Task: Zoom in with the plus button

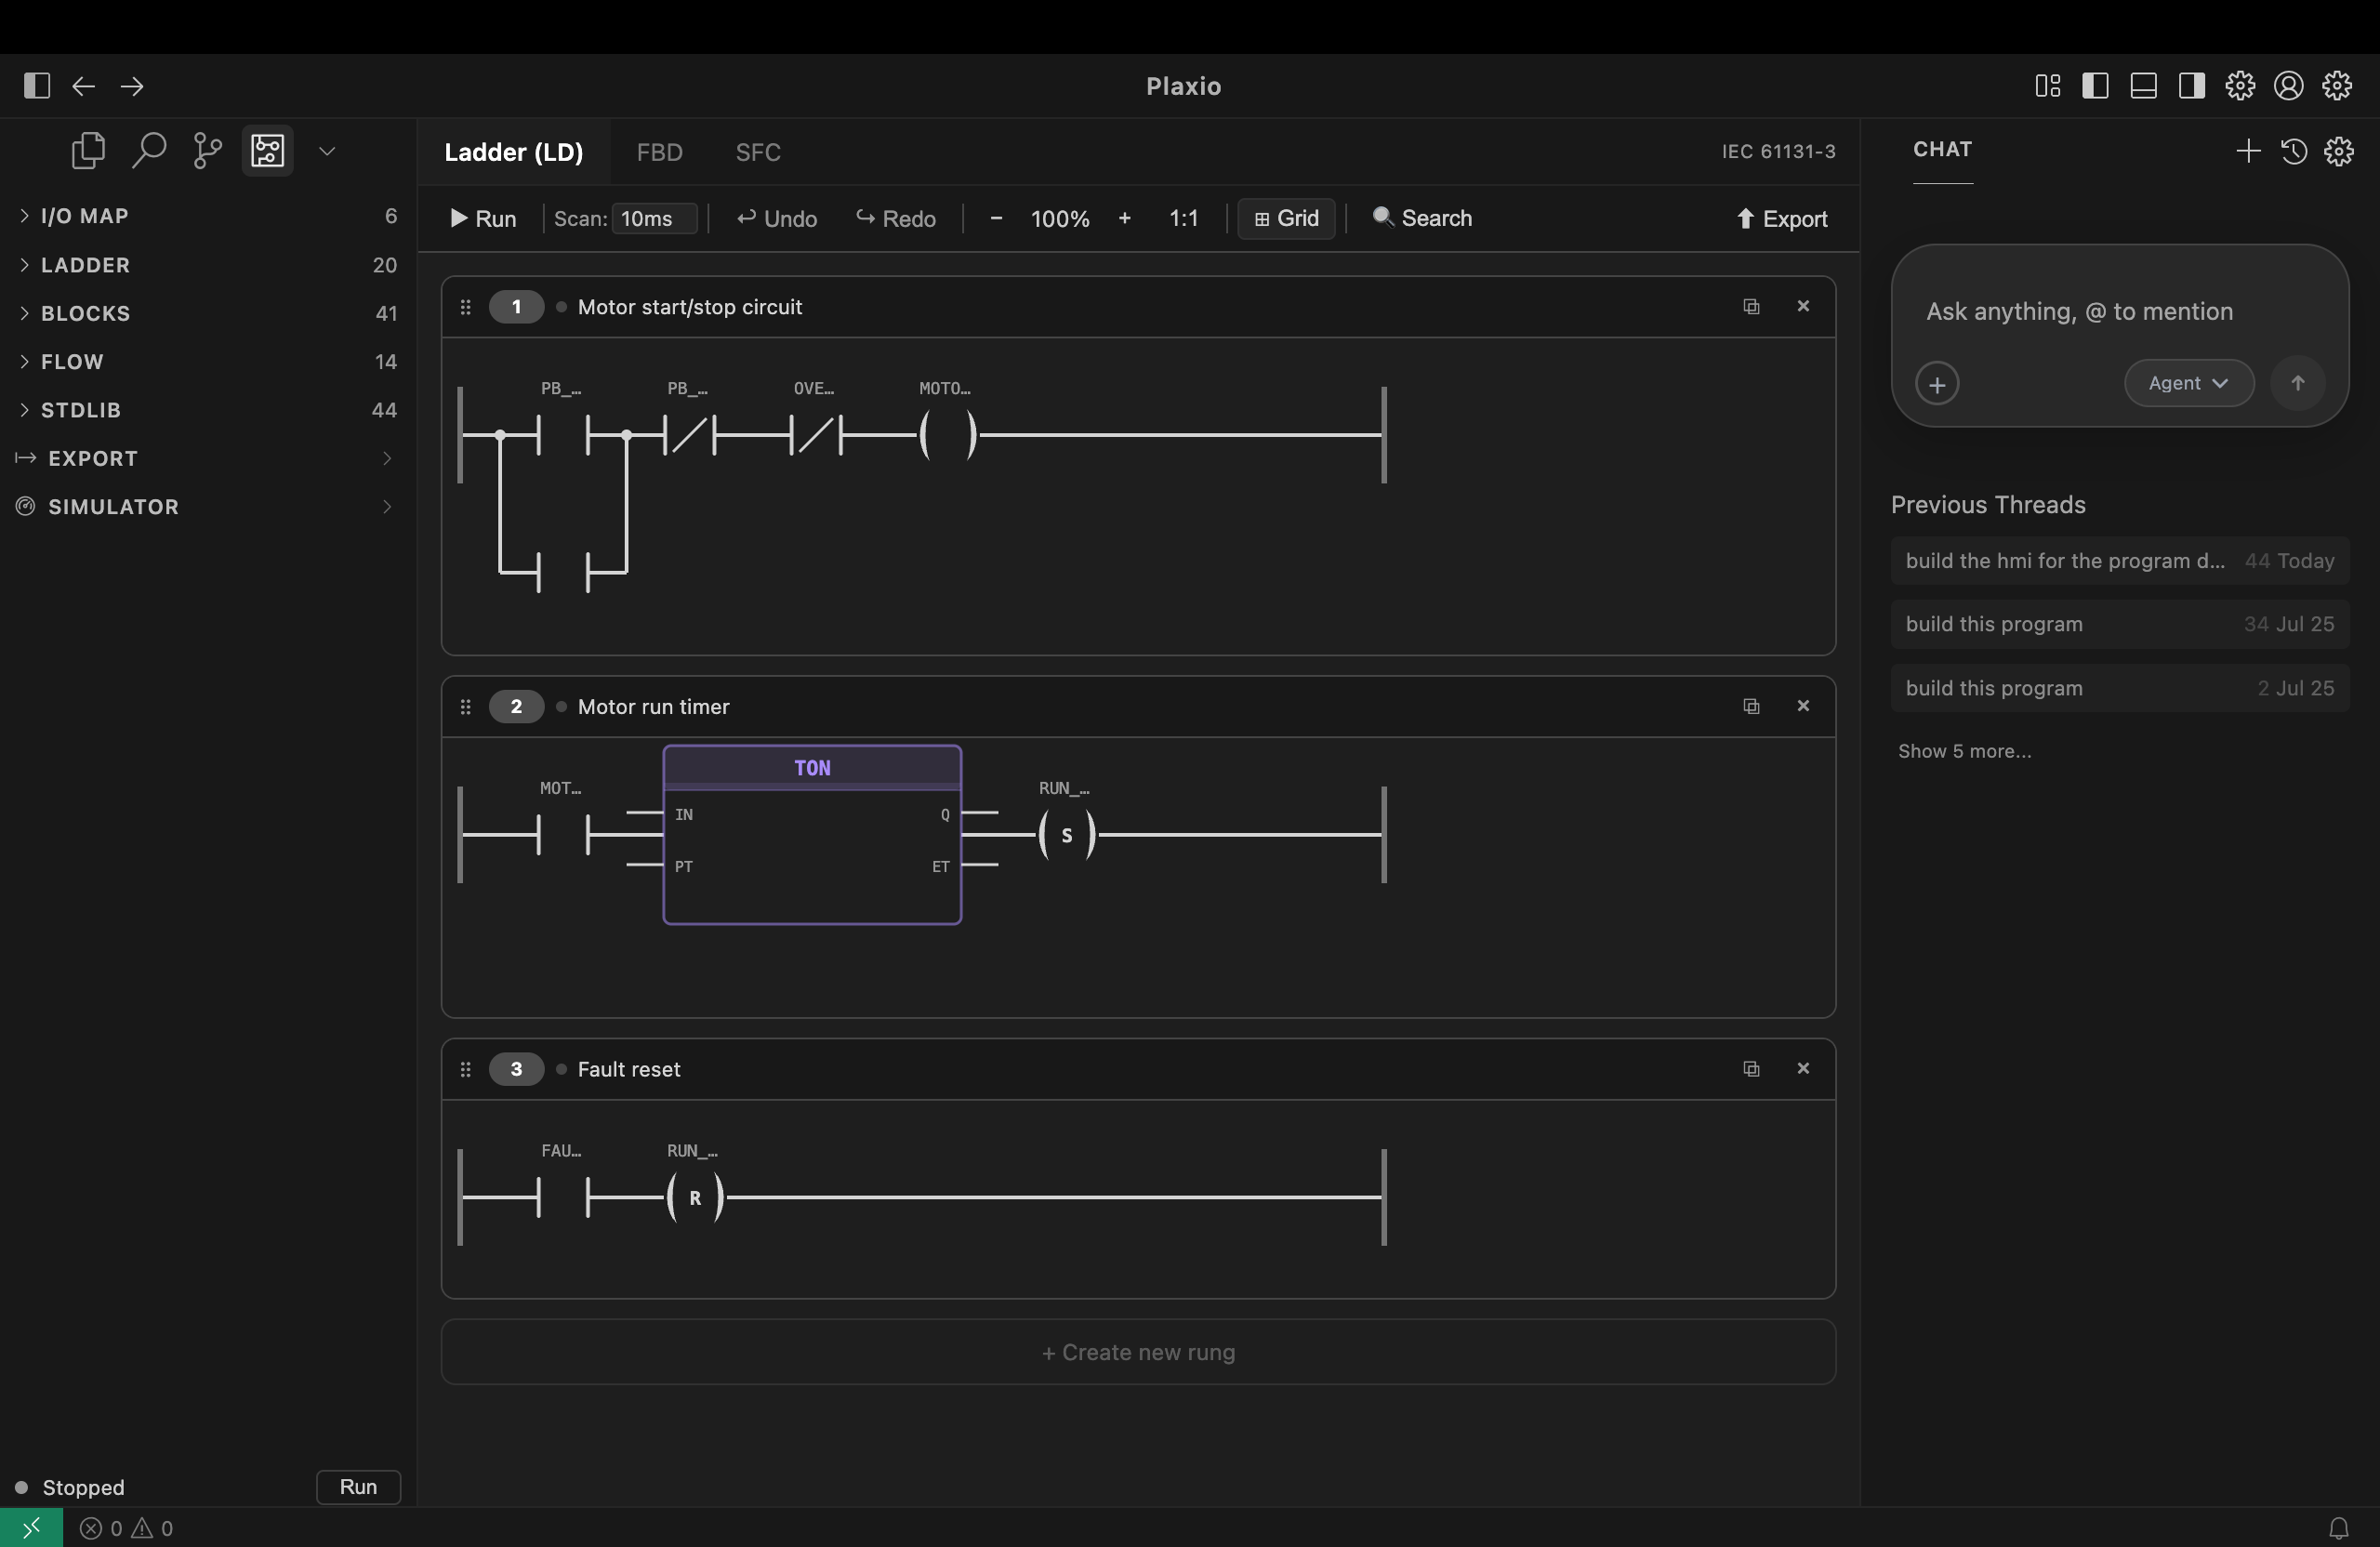Action: [x=1124, y=218]
